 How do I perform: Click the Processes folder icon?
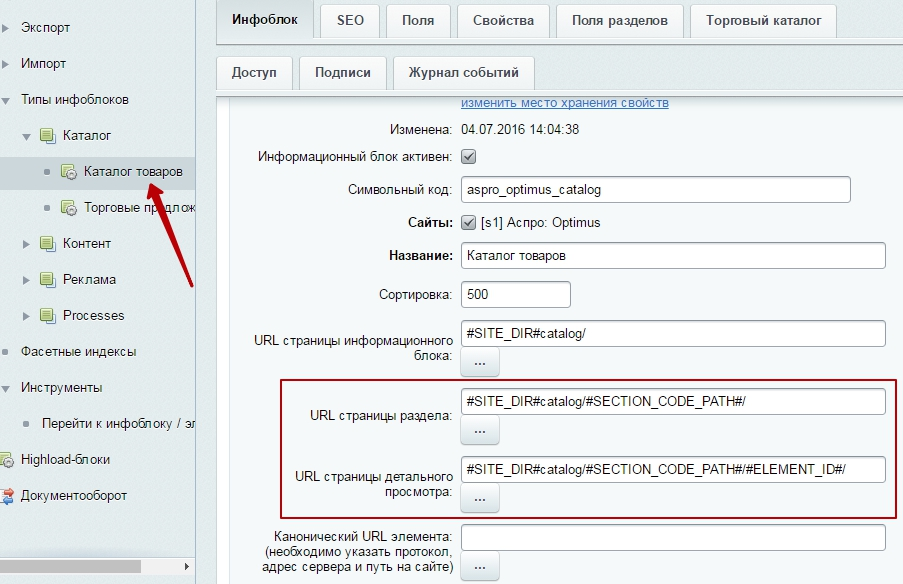pos(47,316)
